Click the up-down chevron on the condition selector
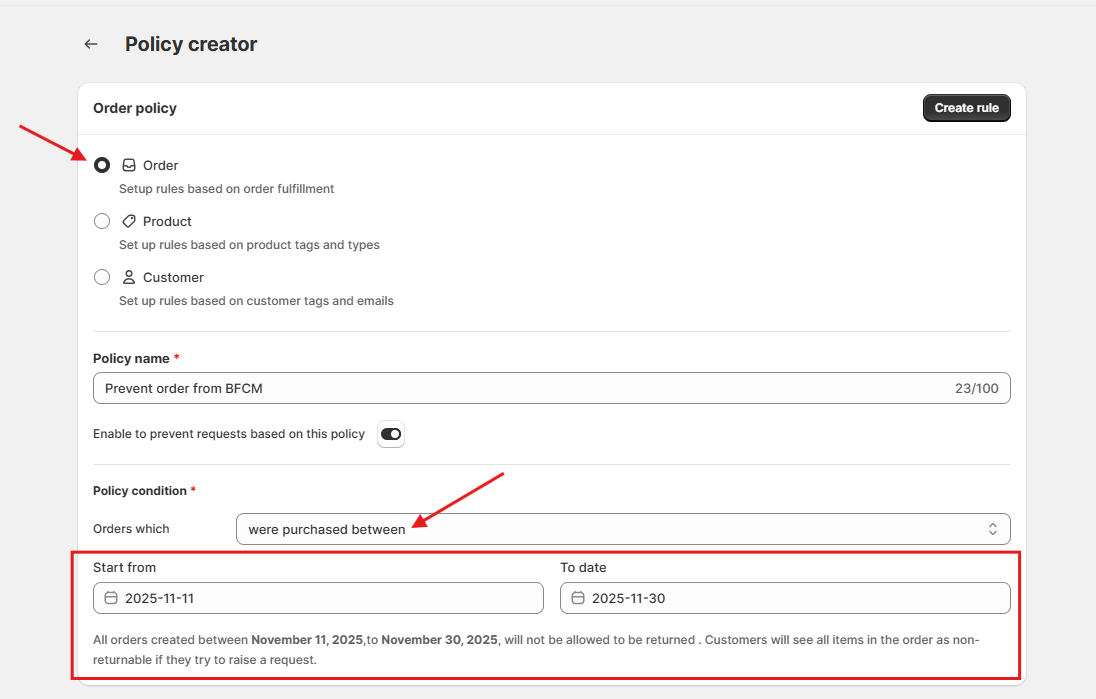Viewport: 1096px width, 699px height. [992, 529]
